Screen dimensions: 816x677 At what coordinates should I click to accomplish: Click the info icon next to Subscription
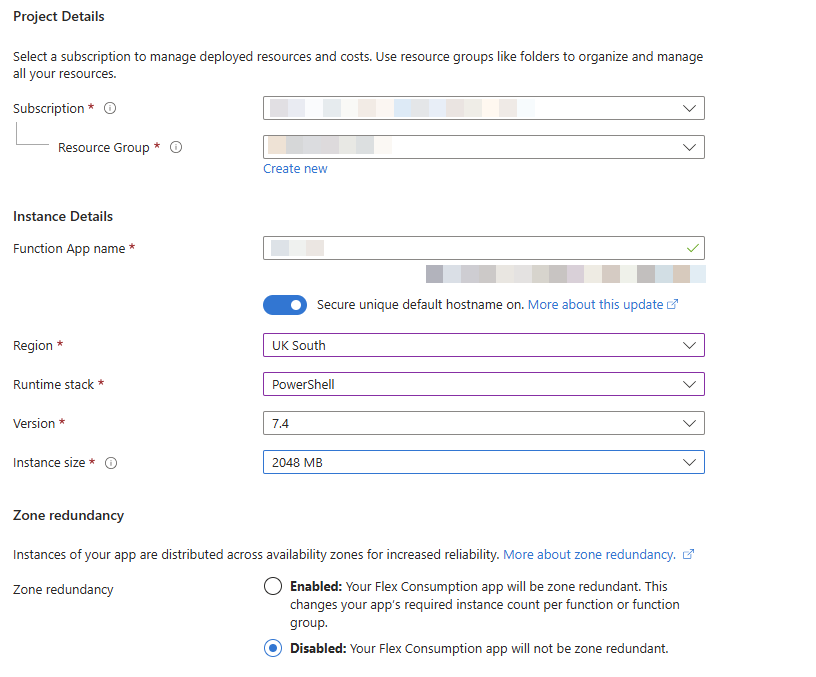(x=110, y=108)
